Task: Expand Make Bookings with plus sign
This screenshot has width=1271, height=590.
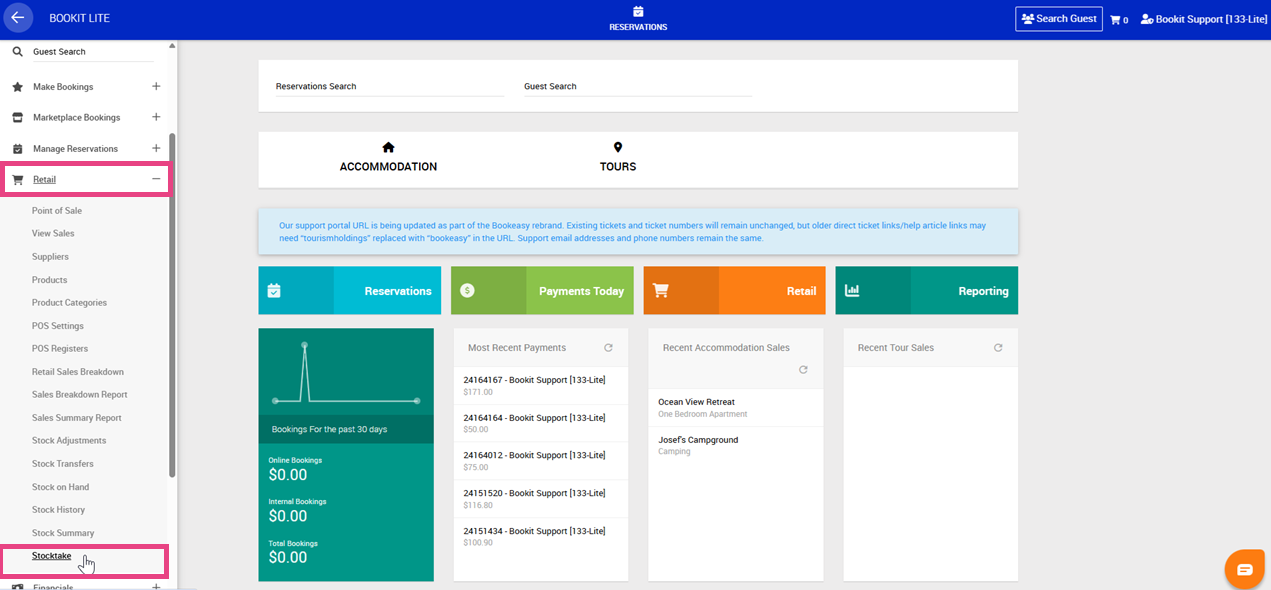Action: (x=156, y=87)
